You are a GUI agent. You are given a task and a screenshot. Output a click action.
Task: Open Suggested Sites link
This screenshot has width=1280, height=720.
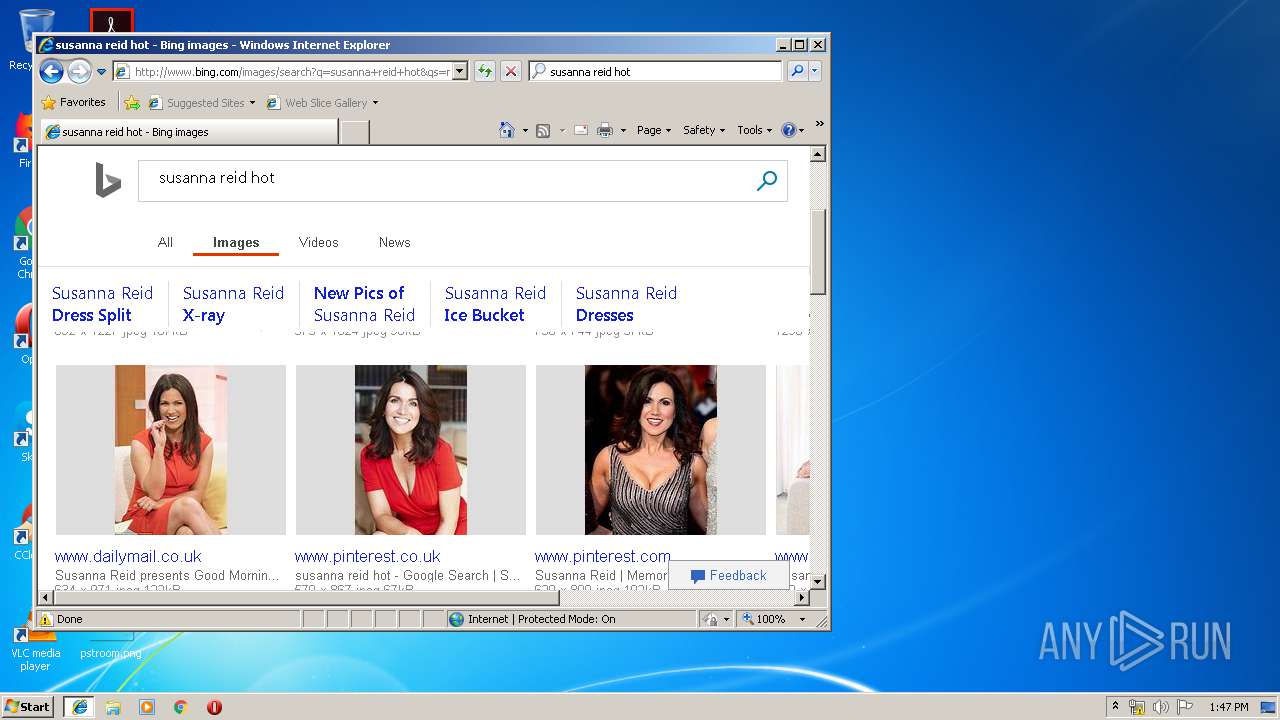point(201,102)
